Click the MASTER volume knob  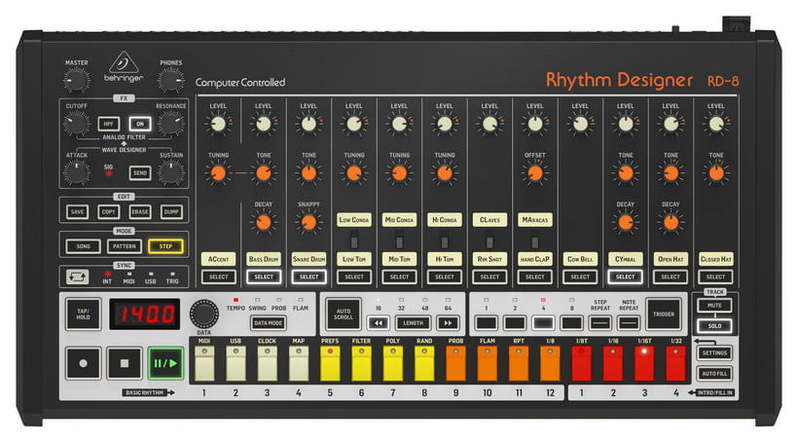(x=76, y=80)
